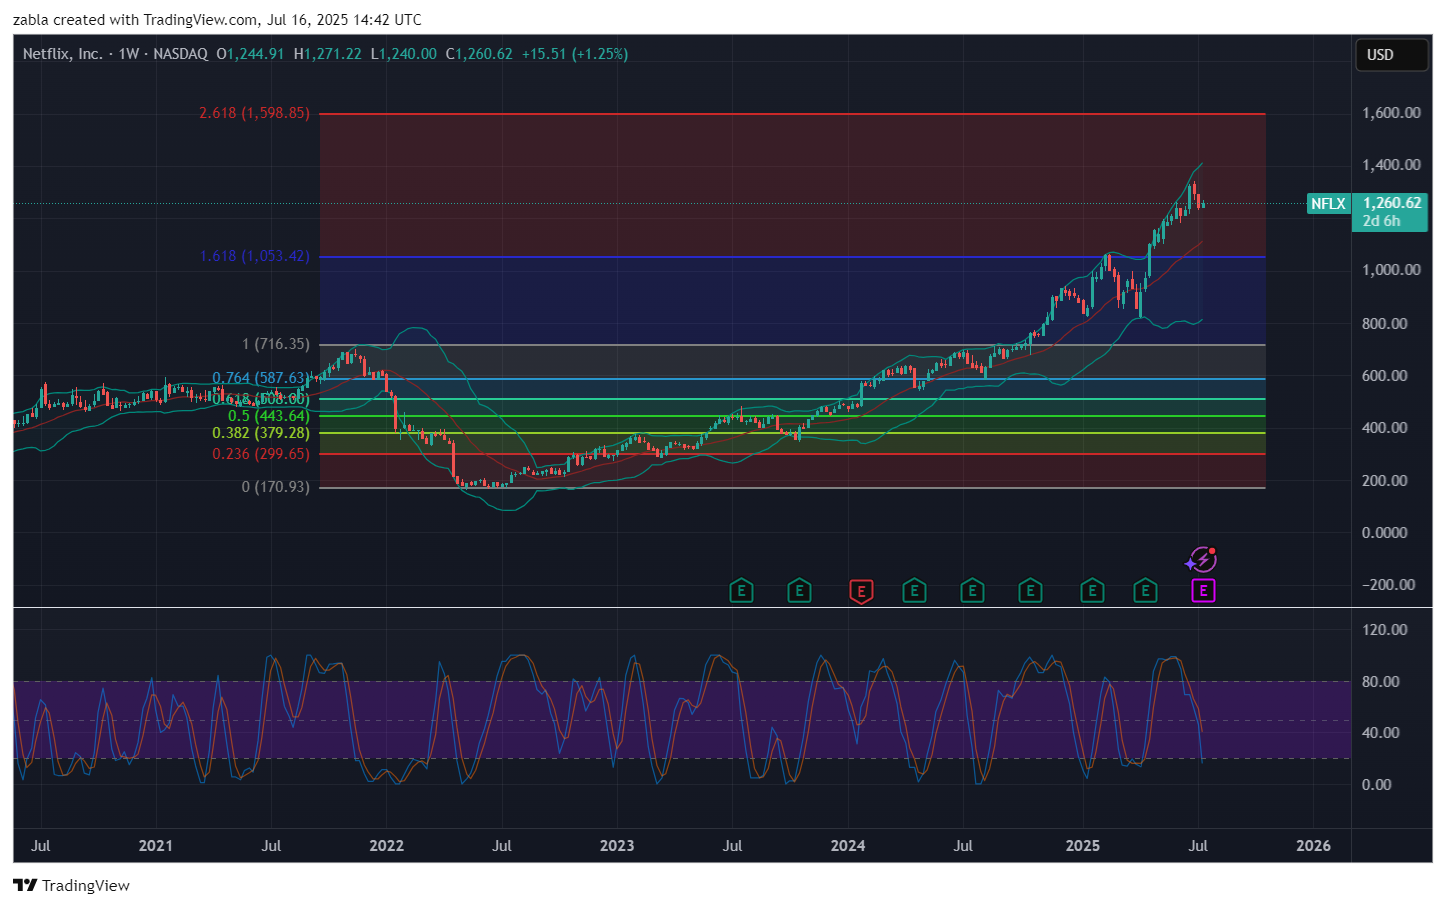The height and width of the screenshot is (907, 1446).
Task: Click the 1W timeframe label
Action: tap(129, 54)
